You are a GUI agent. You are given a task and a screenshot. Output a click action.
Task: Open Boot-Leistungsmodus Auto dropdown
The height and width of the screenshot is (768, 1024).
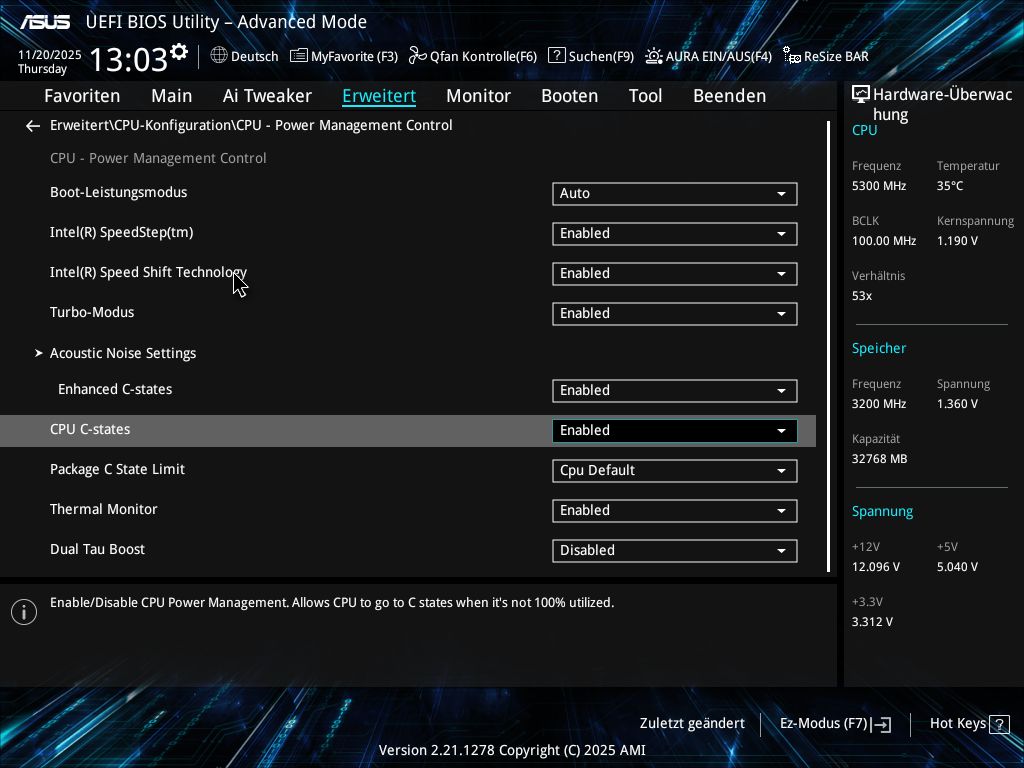tap(675, 193)
